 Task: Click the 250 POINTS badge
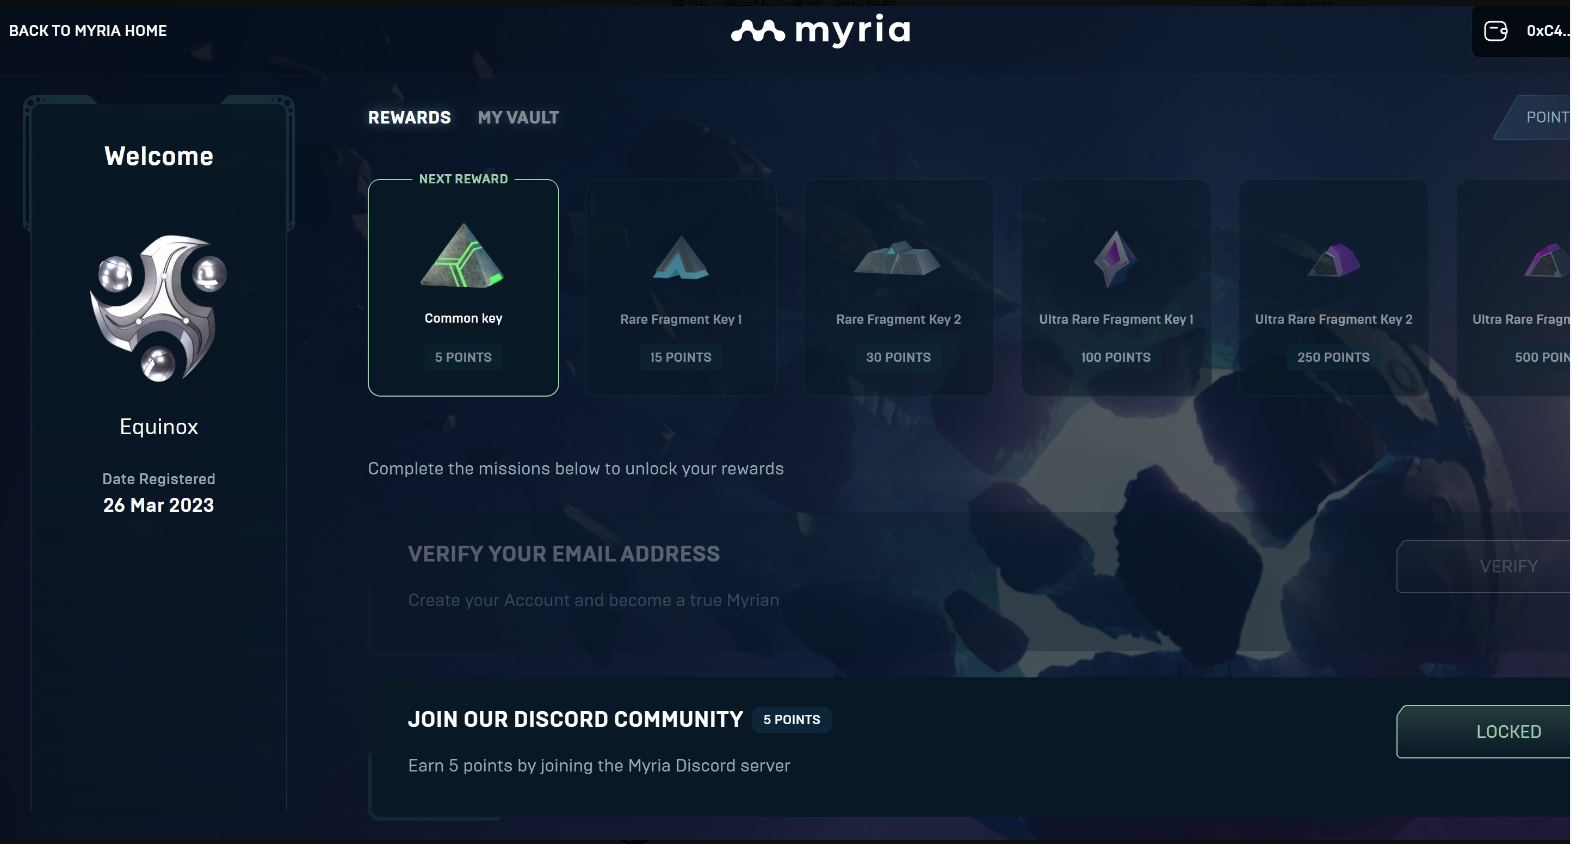(1333, 357)
